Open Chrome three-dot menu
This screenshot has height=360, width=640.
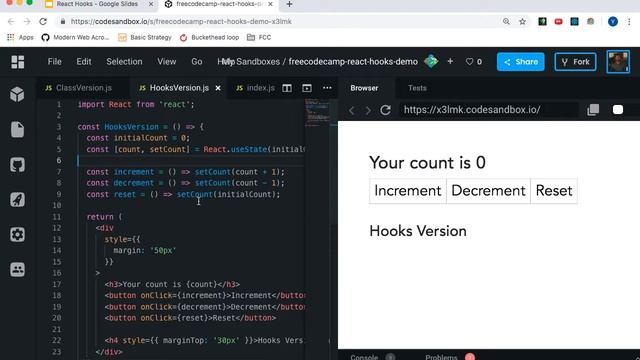tap(629, 22)
